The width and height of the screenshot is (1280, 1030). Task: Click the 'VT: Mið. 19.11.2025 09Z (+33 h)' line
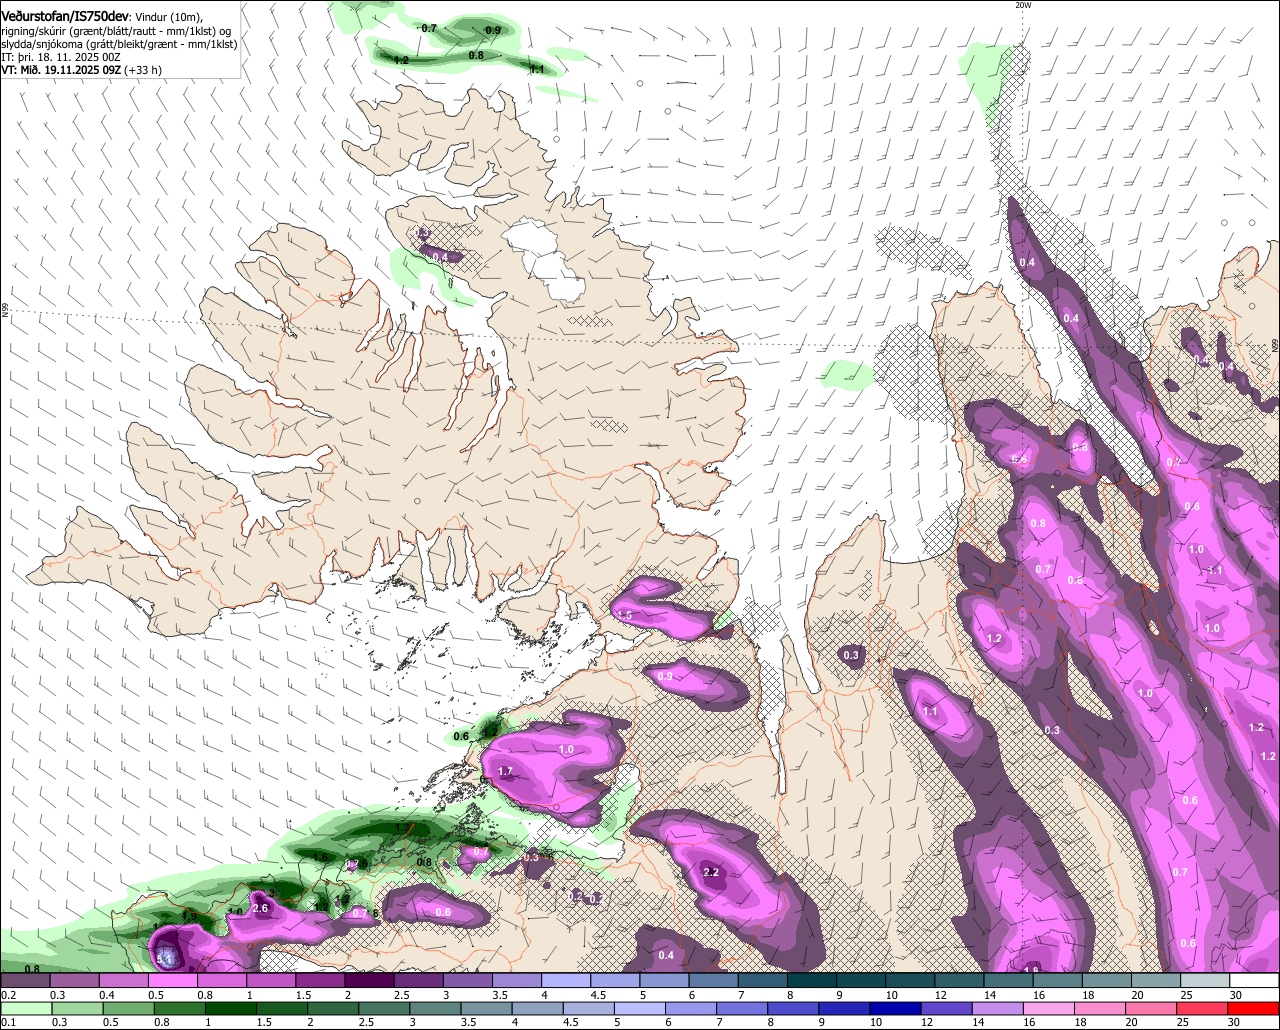(81, 70)
